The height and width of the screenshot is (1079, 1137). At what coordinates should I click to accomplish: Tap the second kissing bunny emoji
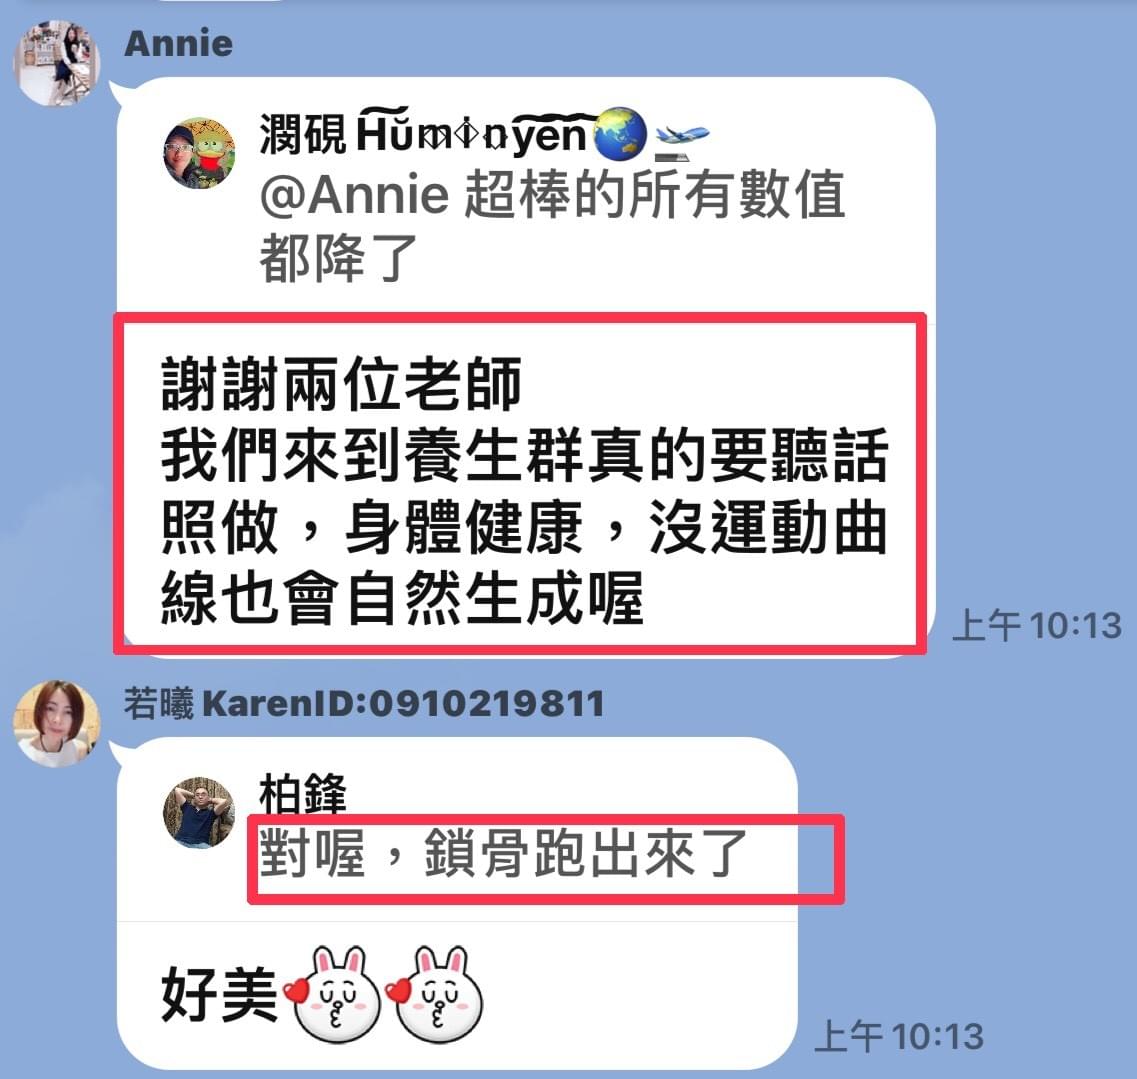435,994
